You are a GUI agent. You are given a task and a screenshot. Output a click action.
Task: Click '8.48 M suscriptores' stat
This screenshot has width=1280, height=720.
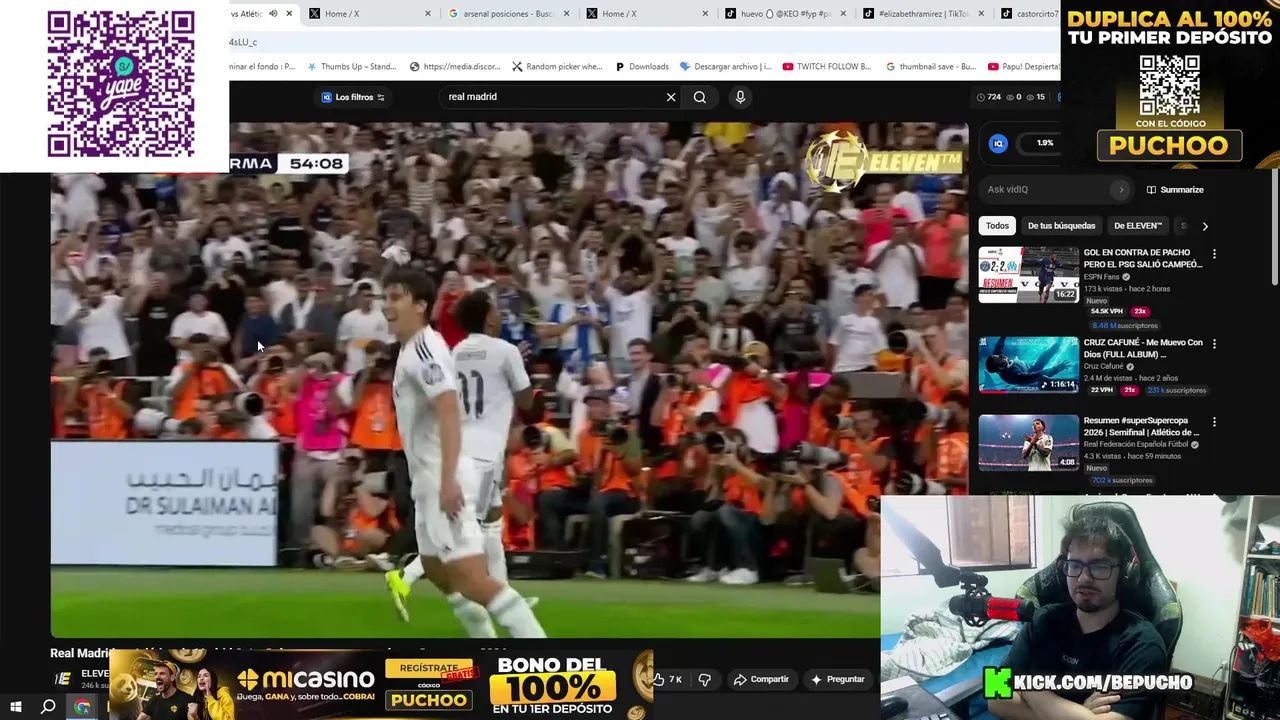(1125, 325)
